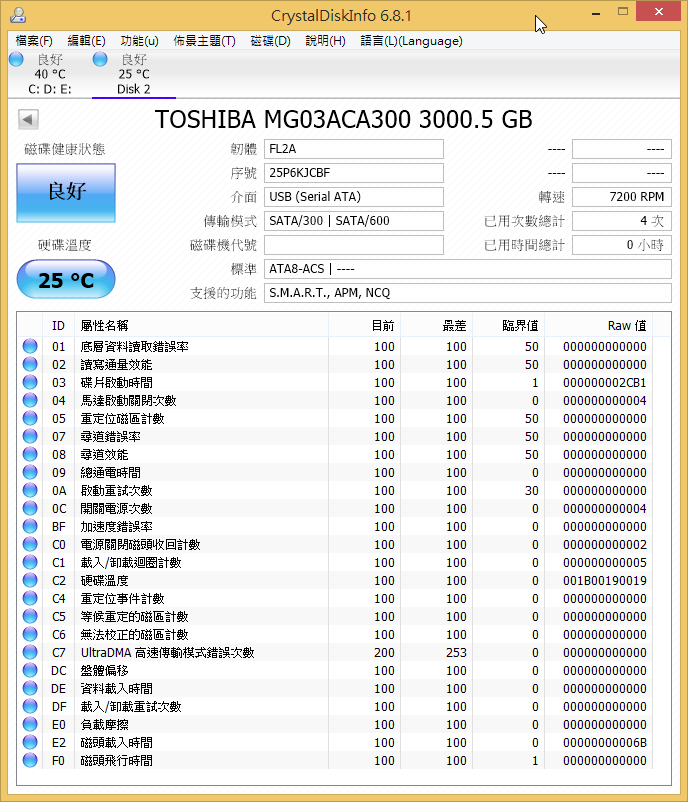Click the blue status icon for attribute 02
This screenshot has width=688, height=802.
click(30, 364)
